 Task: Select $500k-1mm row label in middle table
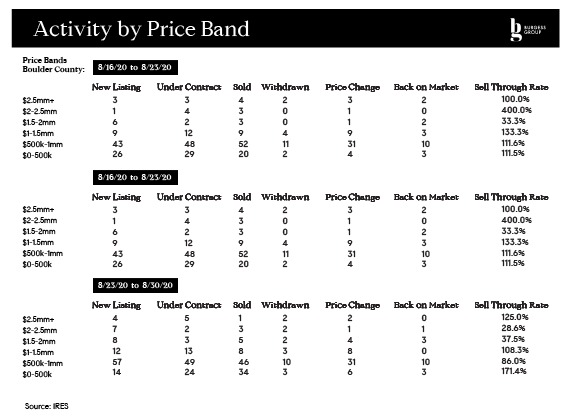click(43, 253)
